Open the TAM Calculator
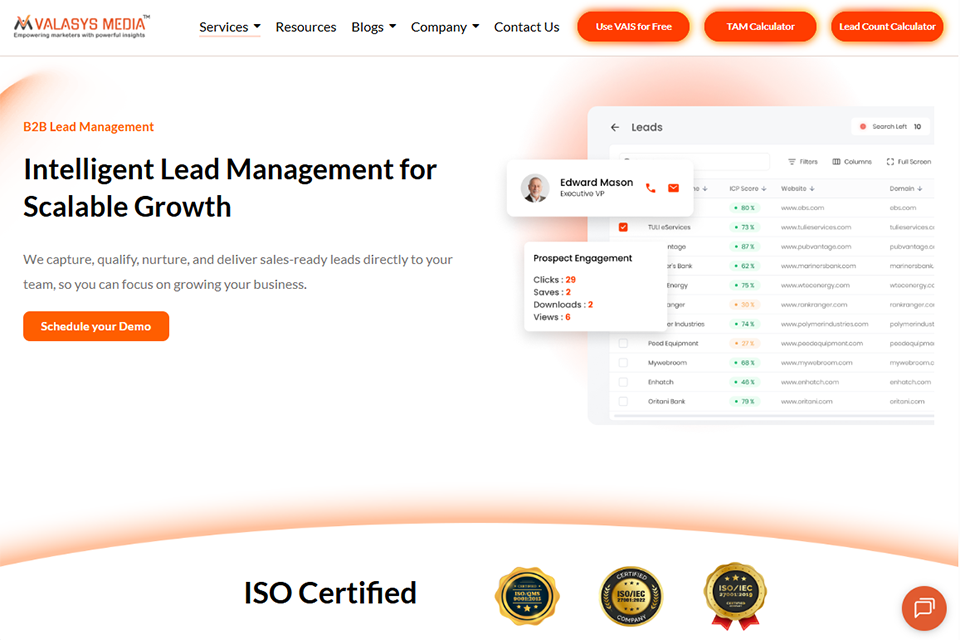Image resolution: width=960 pixels, height=640 pixels. pyautogui.click(x=760, y=26)
